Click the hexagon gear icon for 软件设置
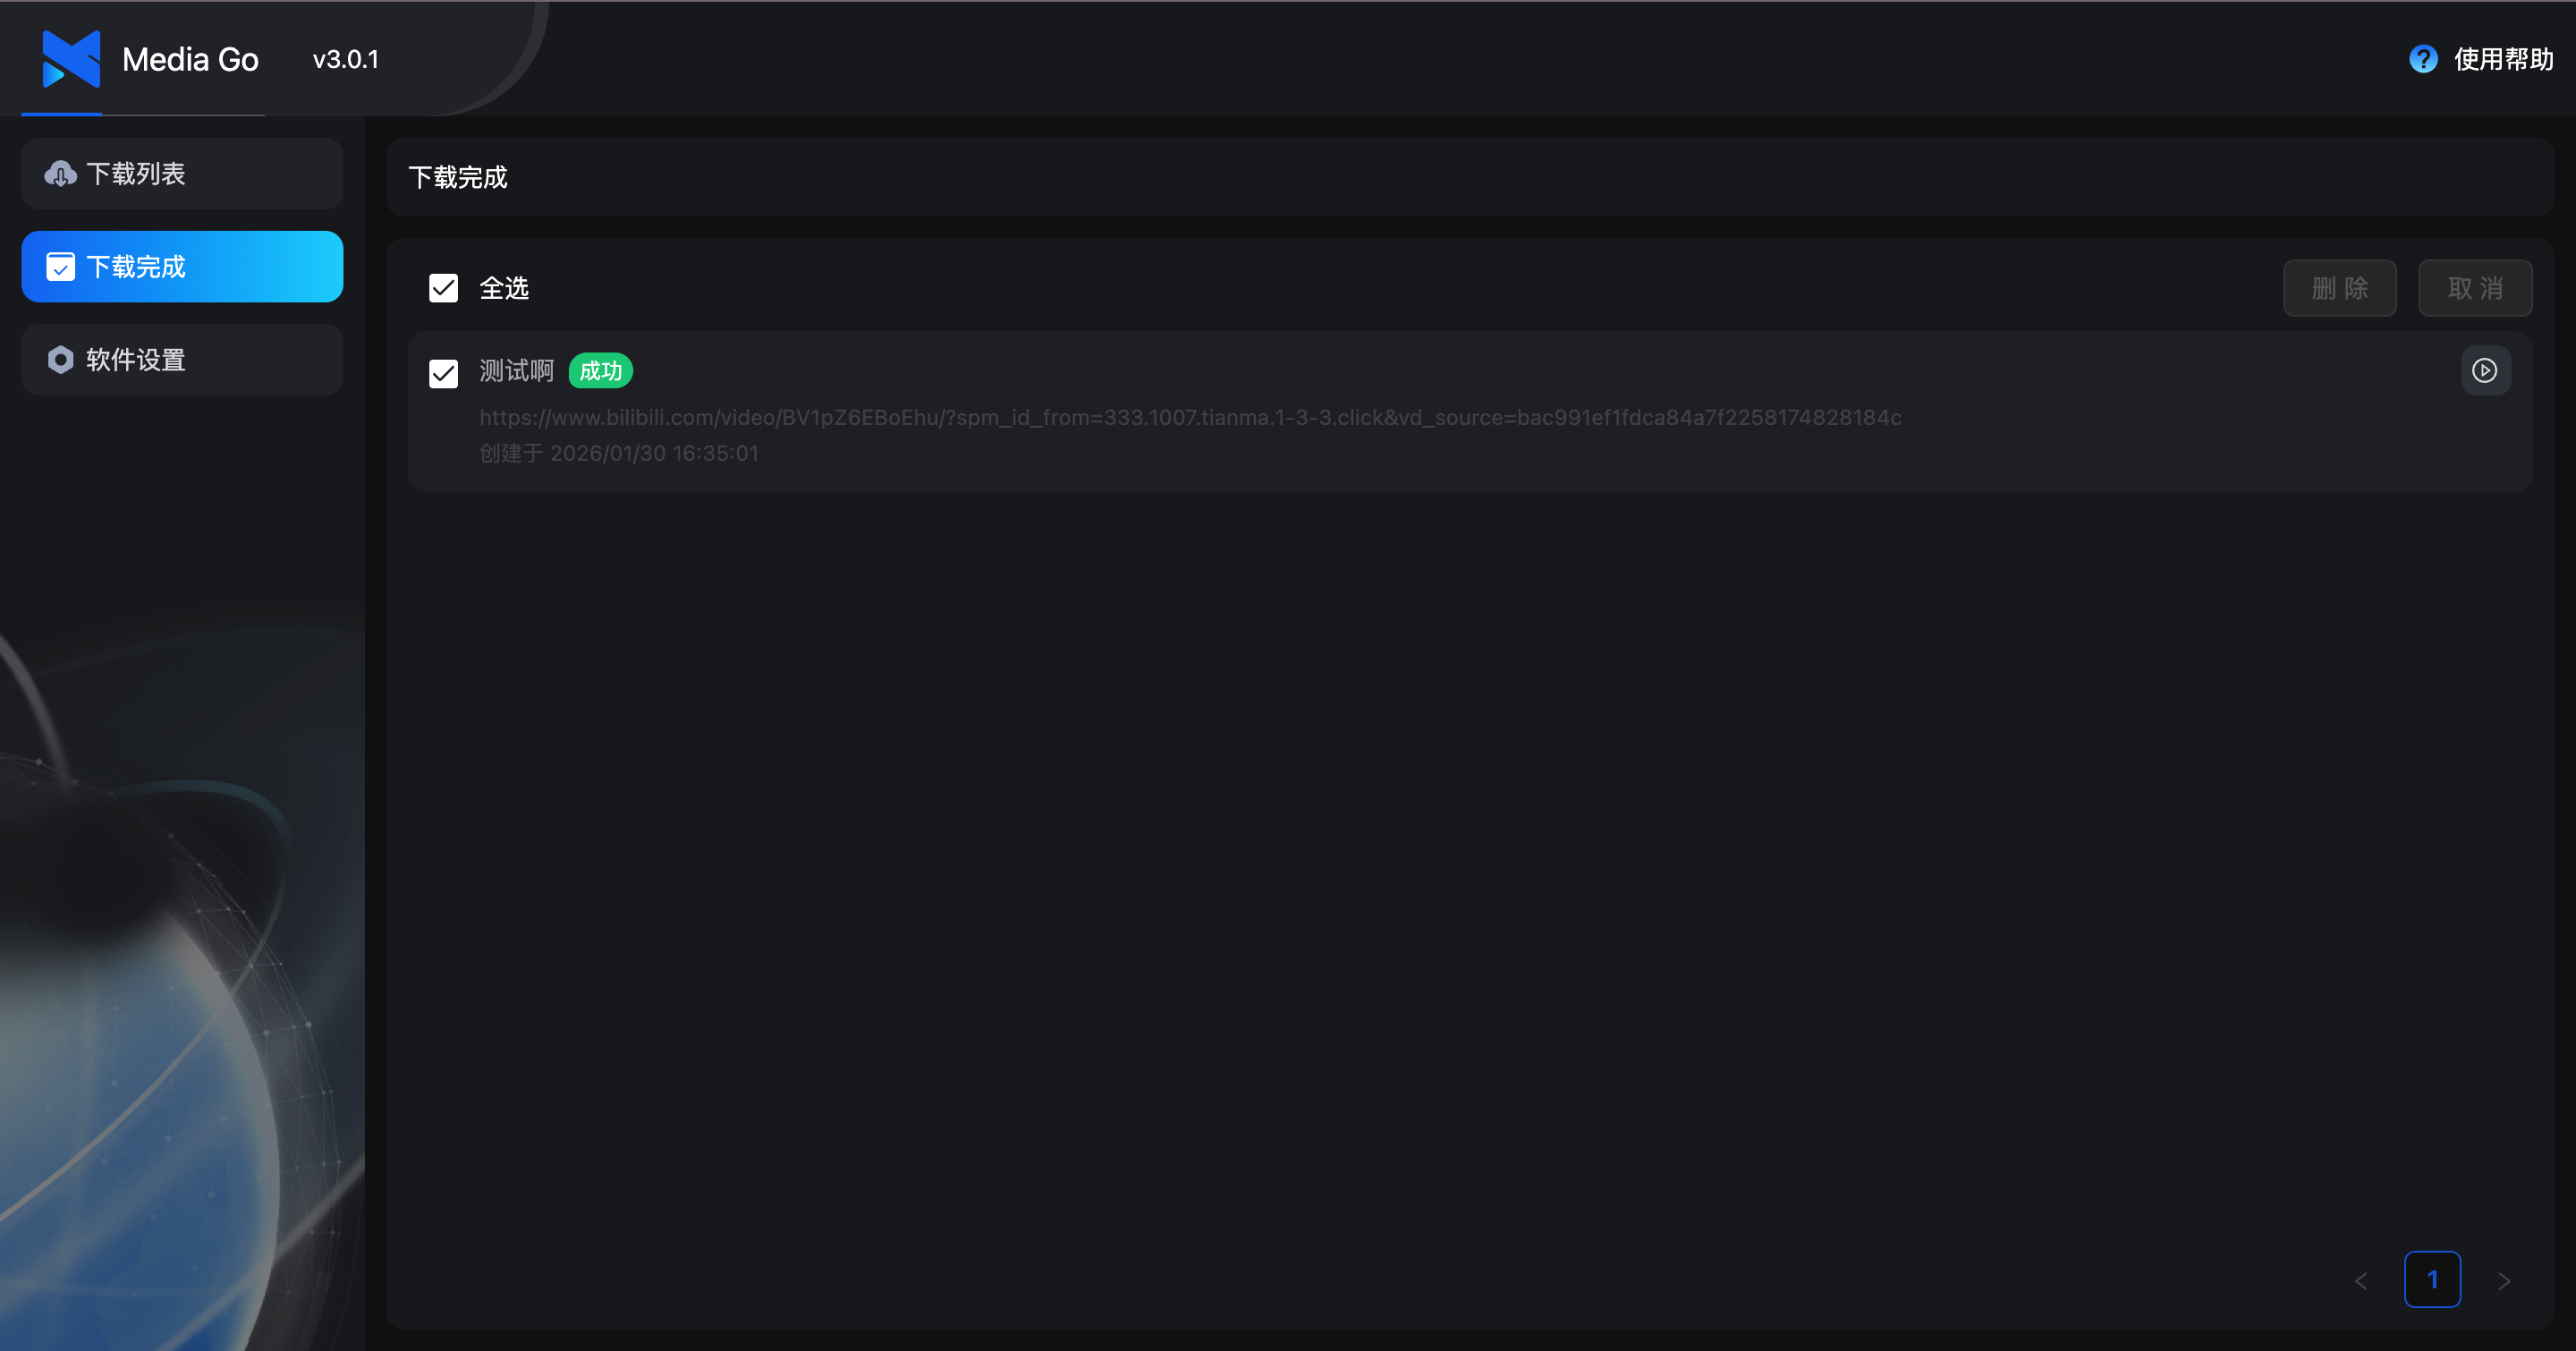 click(x=60, y=360)
